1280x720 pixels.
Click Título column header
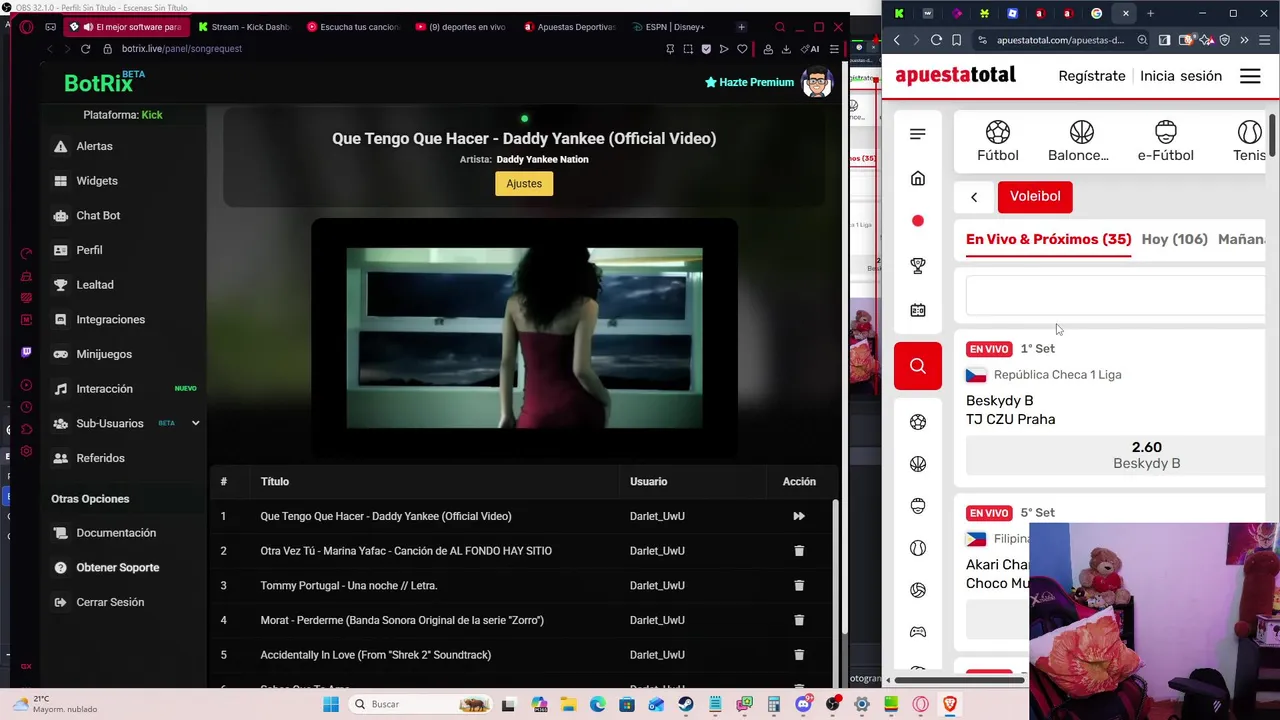275,482
